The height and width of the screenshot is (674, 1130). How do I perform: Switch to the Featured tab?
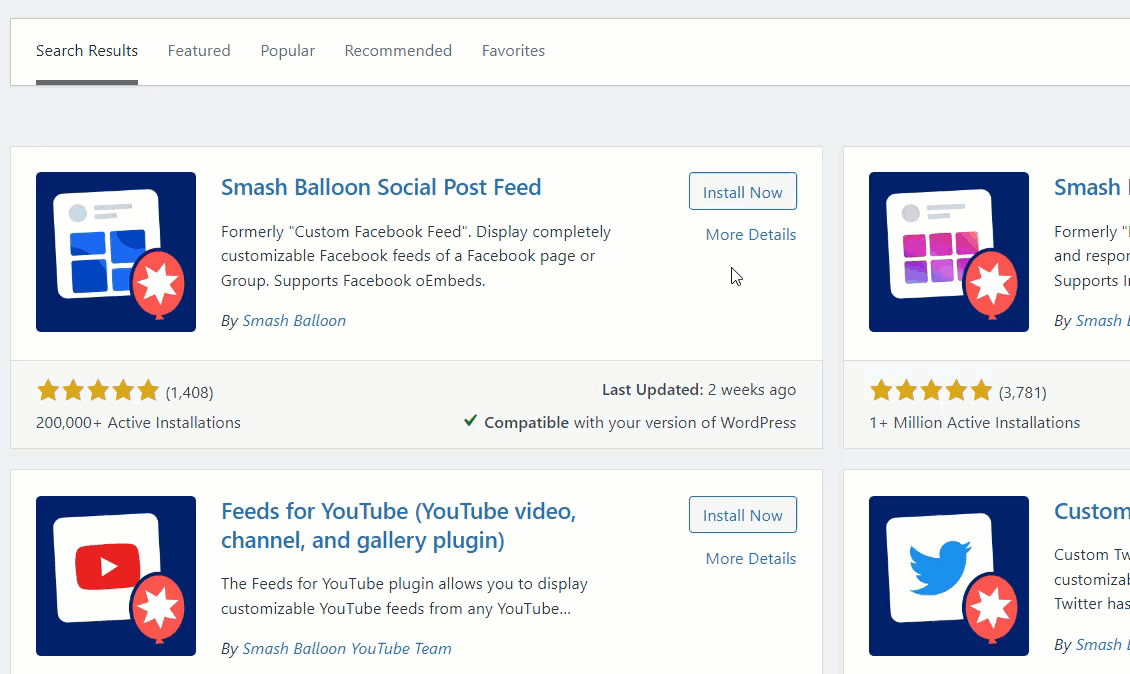point(199,51)
